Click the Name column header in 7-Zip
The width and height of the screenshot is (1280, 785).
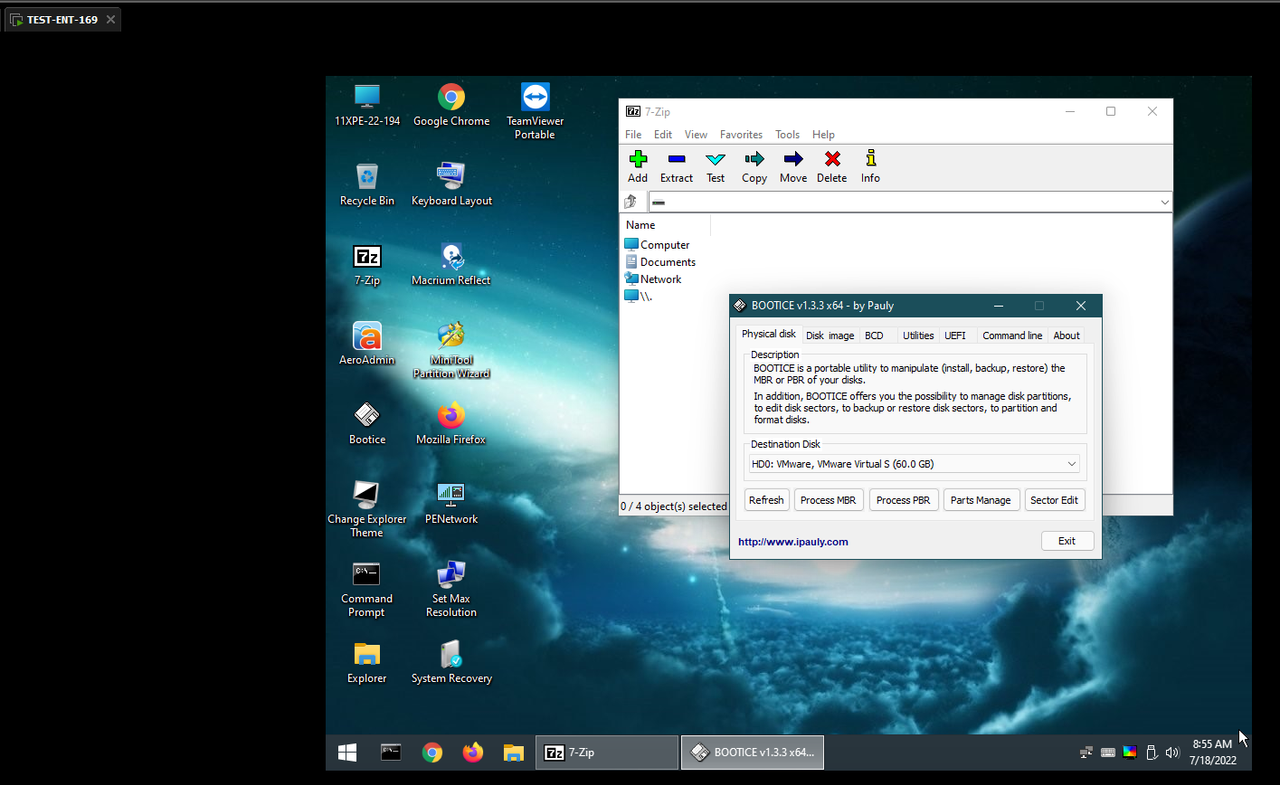pos(666,225)
